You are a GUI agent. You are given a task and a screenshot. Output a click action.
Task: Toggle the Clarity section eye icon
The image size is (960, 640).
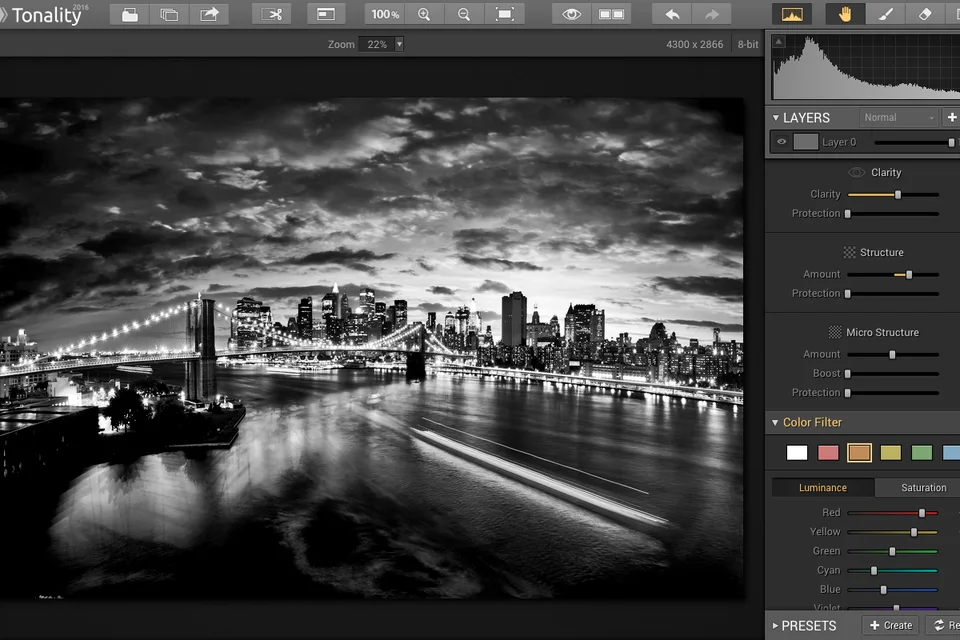857,173
